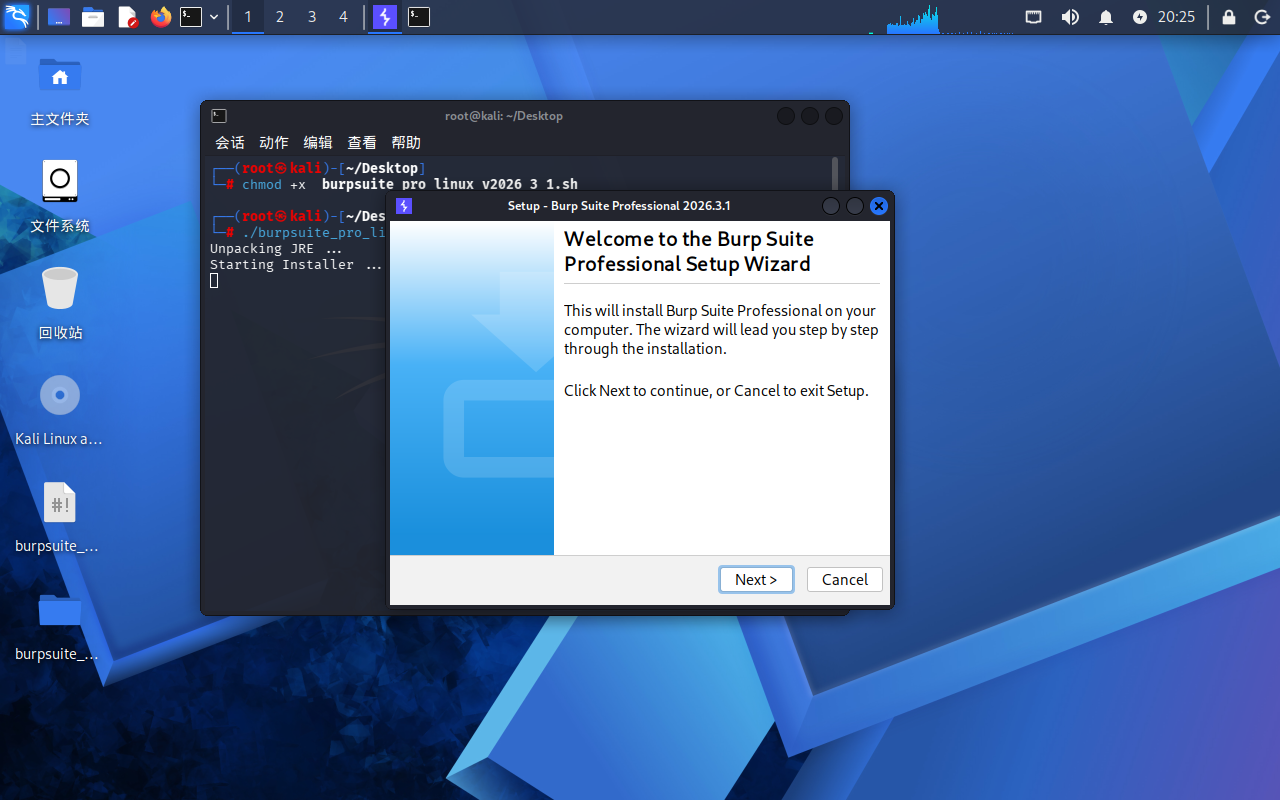Click the 20:25 clock
This screenshot has height=800, width=1280.
(x=1177, y=17)
